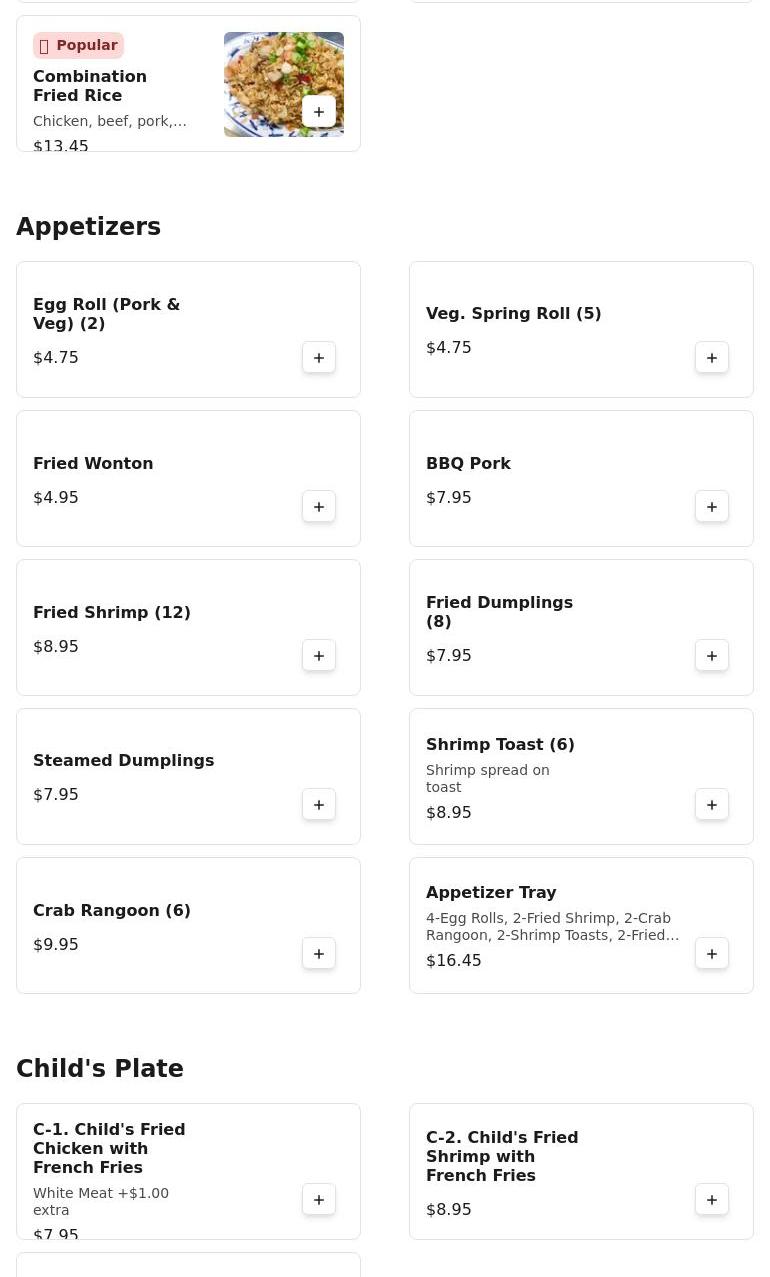The width and height of the screenshot is (770, 1277).
Task: Add C-2 Child's Fried Shrimp plate
Action: [712, 1200]
